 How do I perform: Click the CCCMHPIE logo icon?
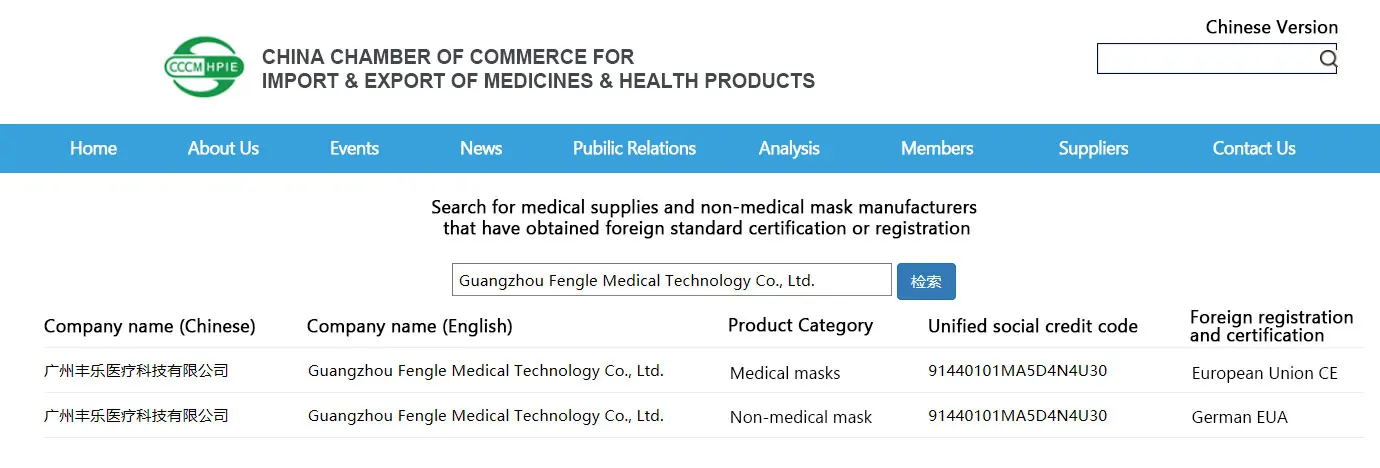[204, 67]
